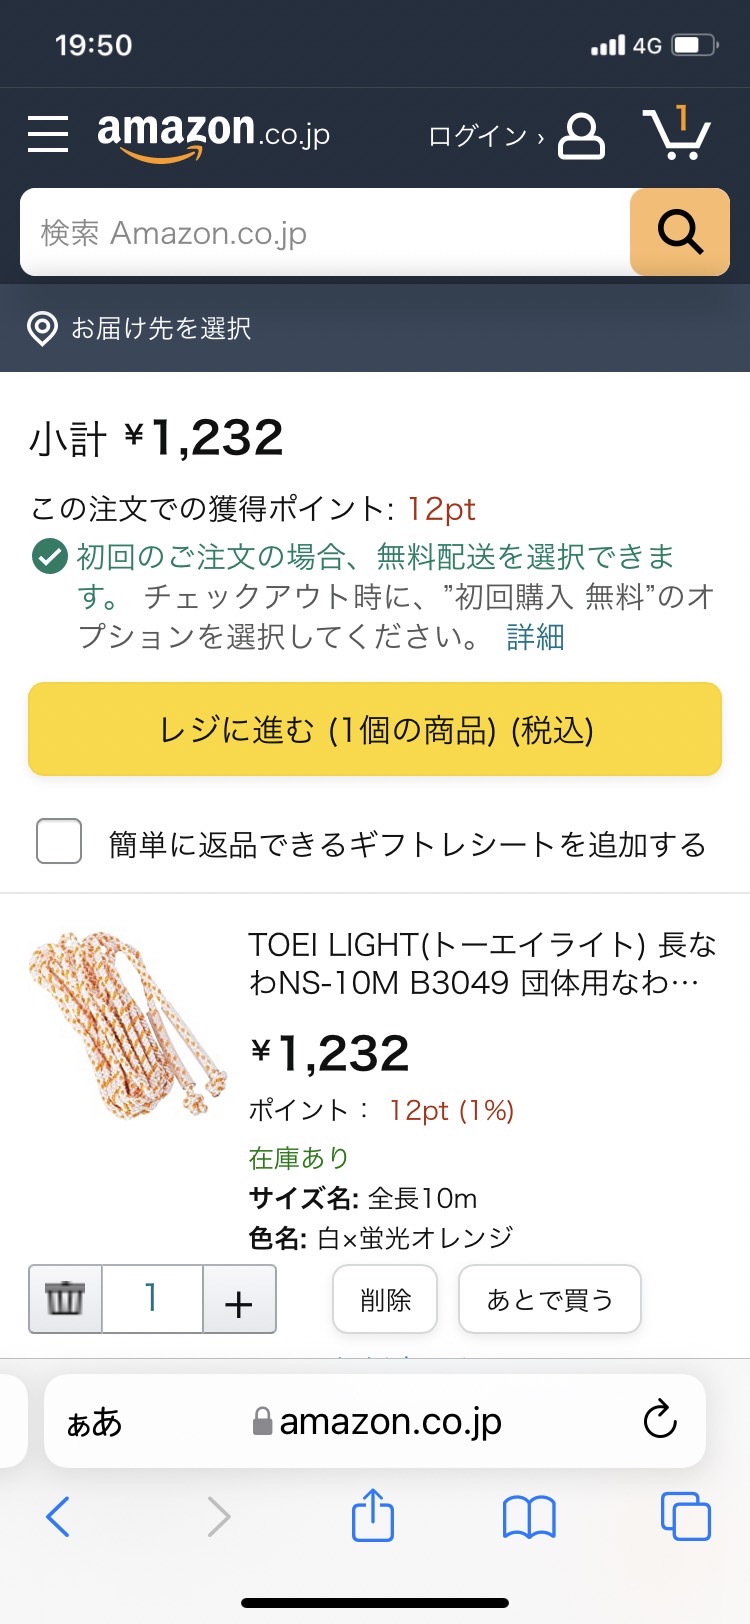Open the hamburger navigation menu
Viewport: 750px width, 1624px height.
tap(48, 133)
